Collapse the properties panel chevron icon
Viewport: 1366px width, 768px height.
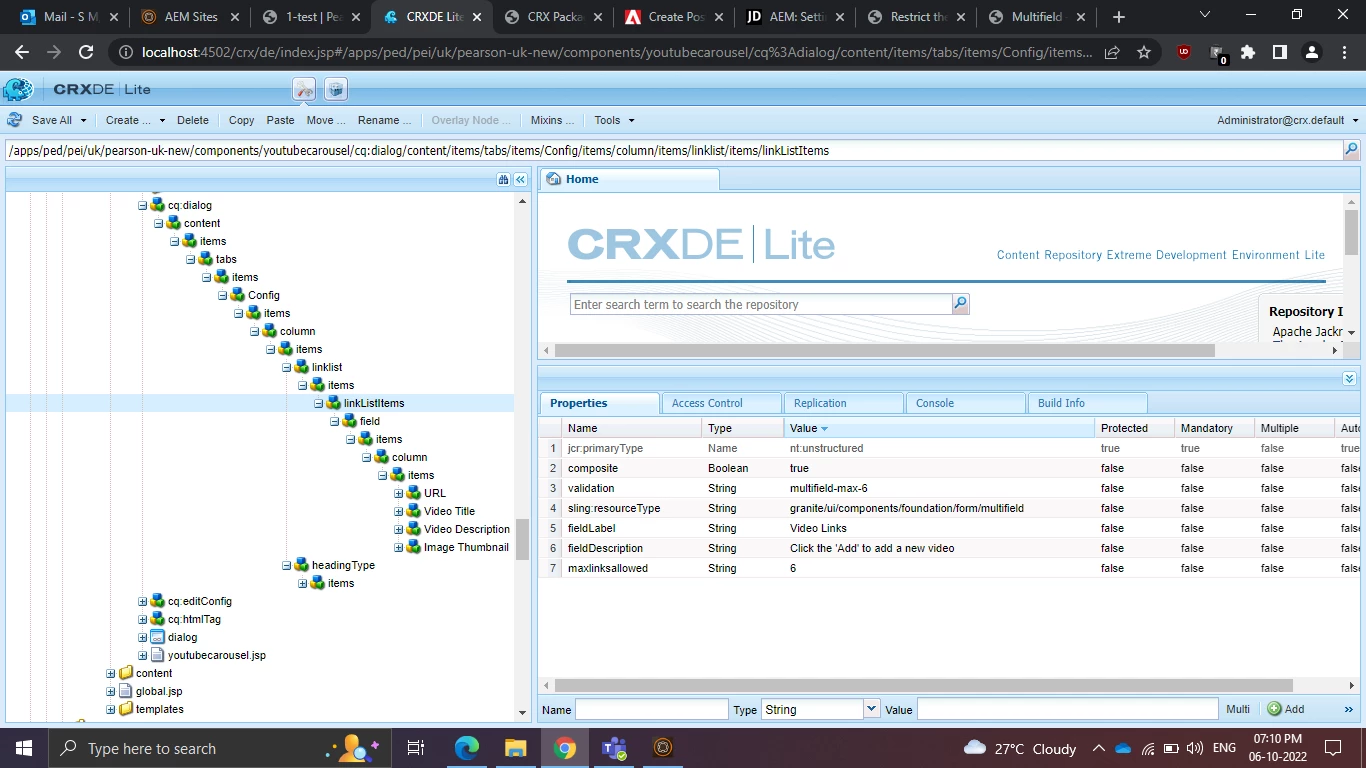point(1349,379)
